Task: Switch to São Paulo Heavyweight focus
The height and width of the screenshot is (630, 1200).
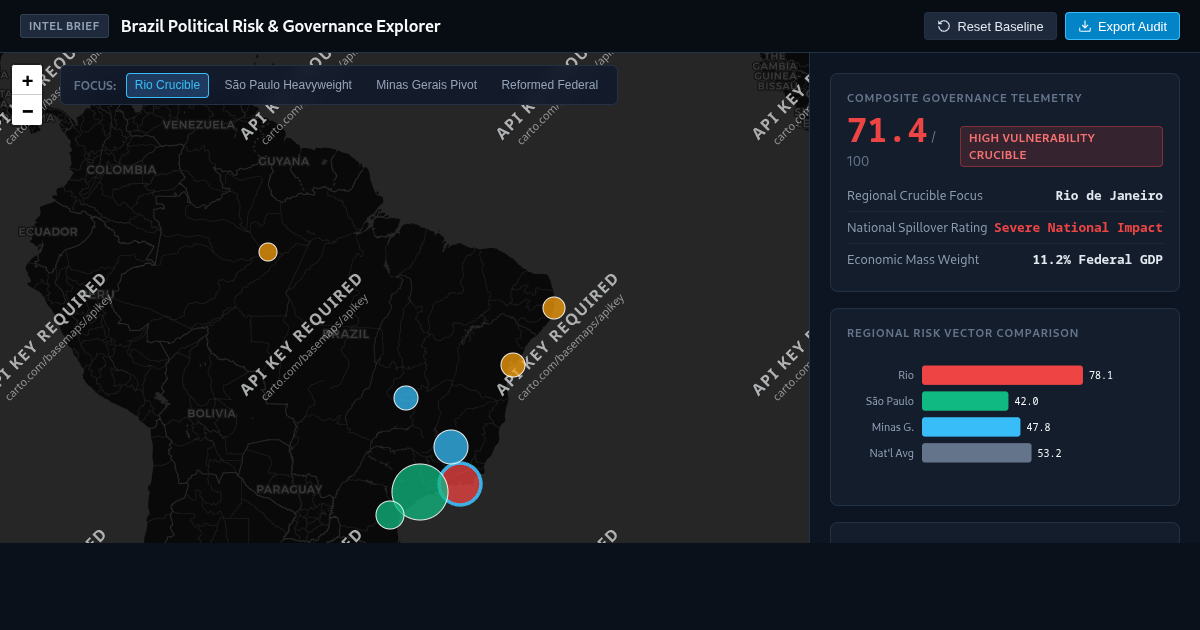Action: 288,85
